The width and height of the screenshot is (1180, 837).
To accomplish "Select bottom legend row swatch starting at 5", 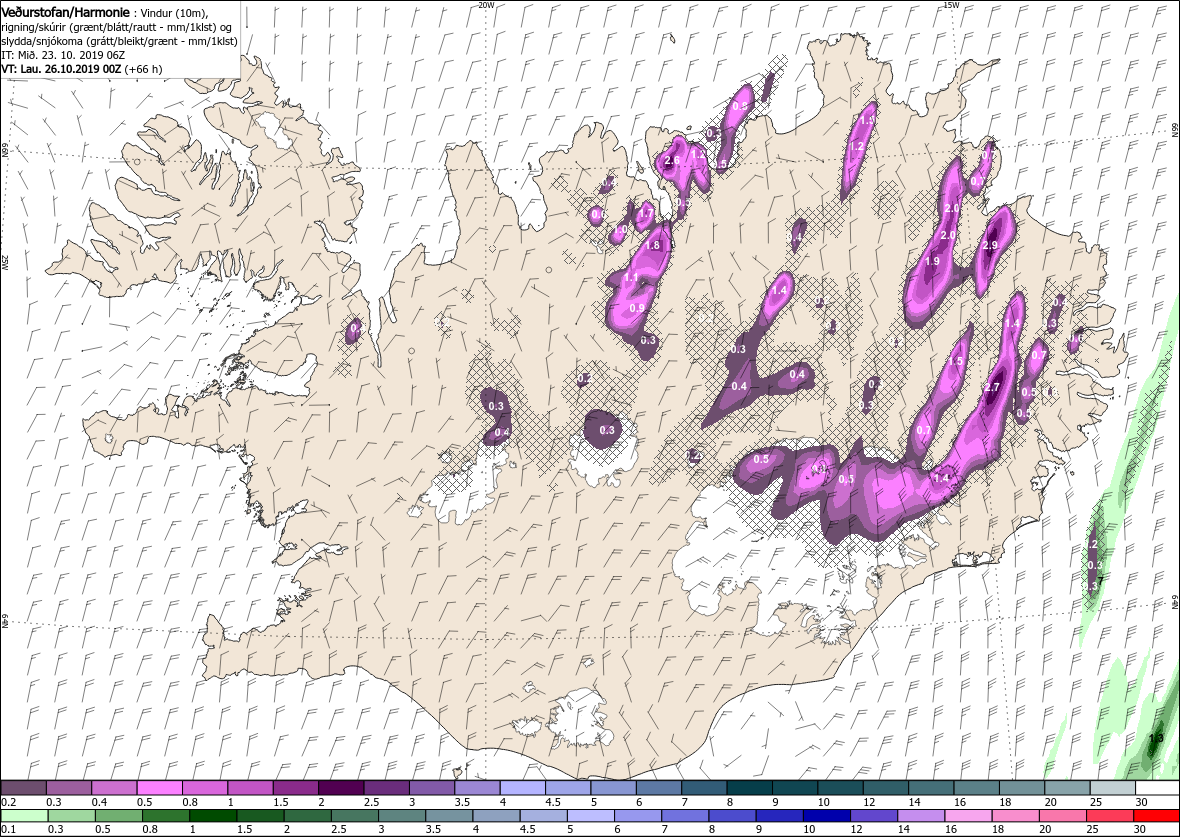I will [590, 817].
